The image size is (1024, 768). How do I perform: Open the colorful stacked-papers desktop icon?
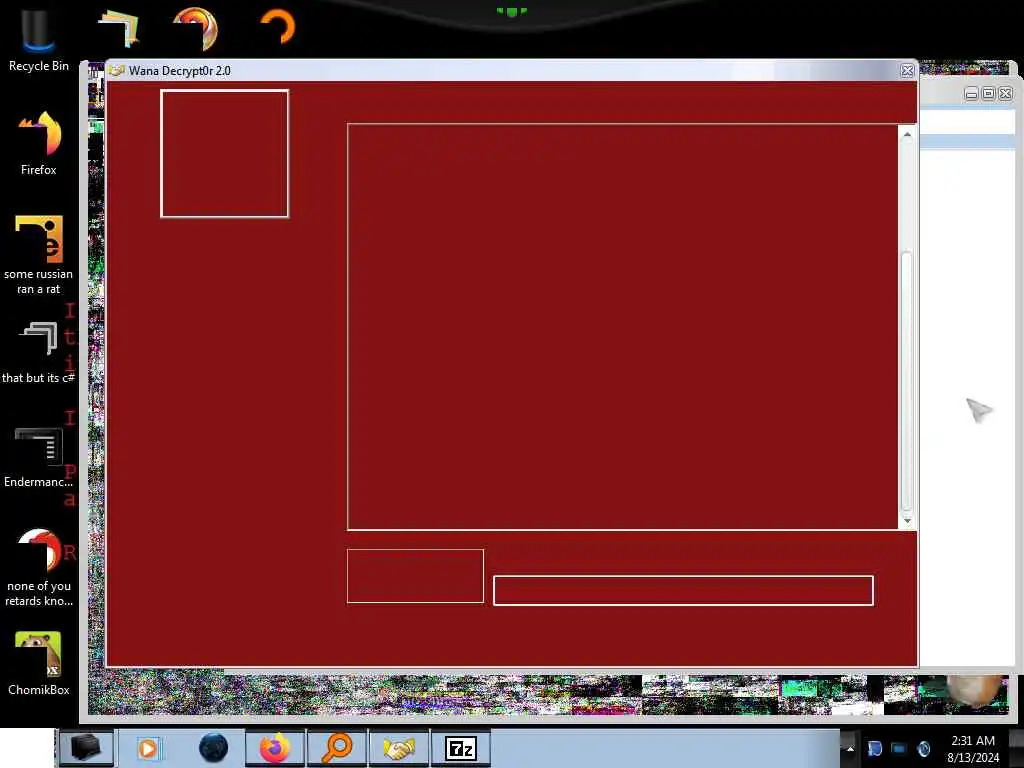click(118, 29)
